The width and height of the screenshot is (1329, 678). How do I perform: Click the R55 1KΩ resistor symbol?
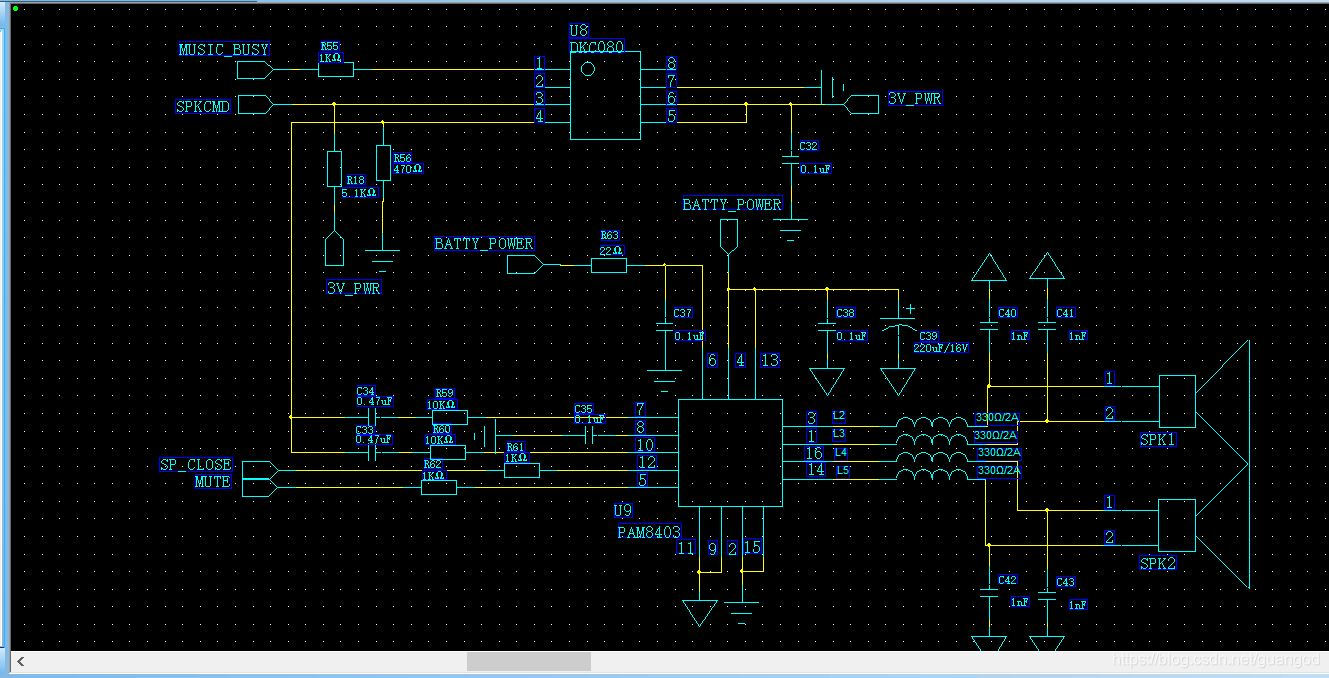tap(335, 69)
